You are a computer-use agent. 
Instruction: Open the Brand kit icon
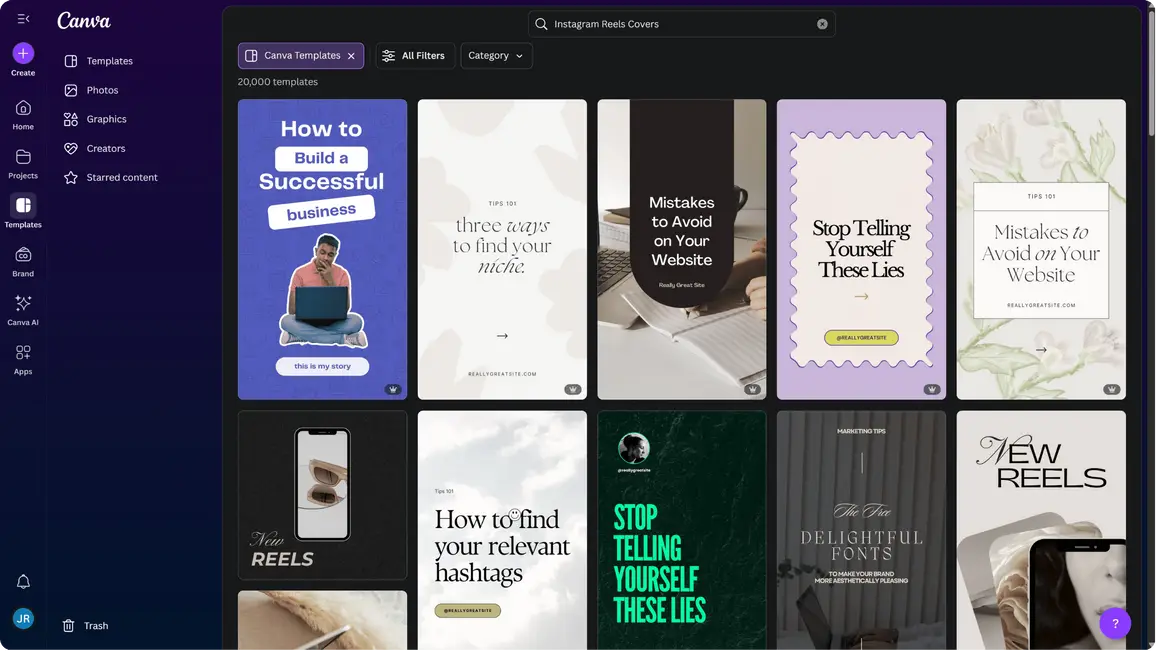23,255
